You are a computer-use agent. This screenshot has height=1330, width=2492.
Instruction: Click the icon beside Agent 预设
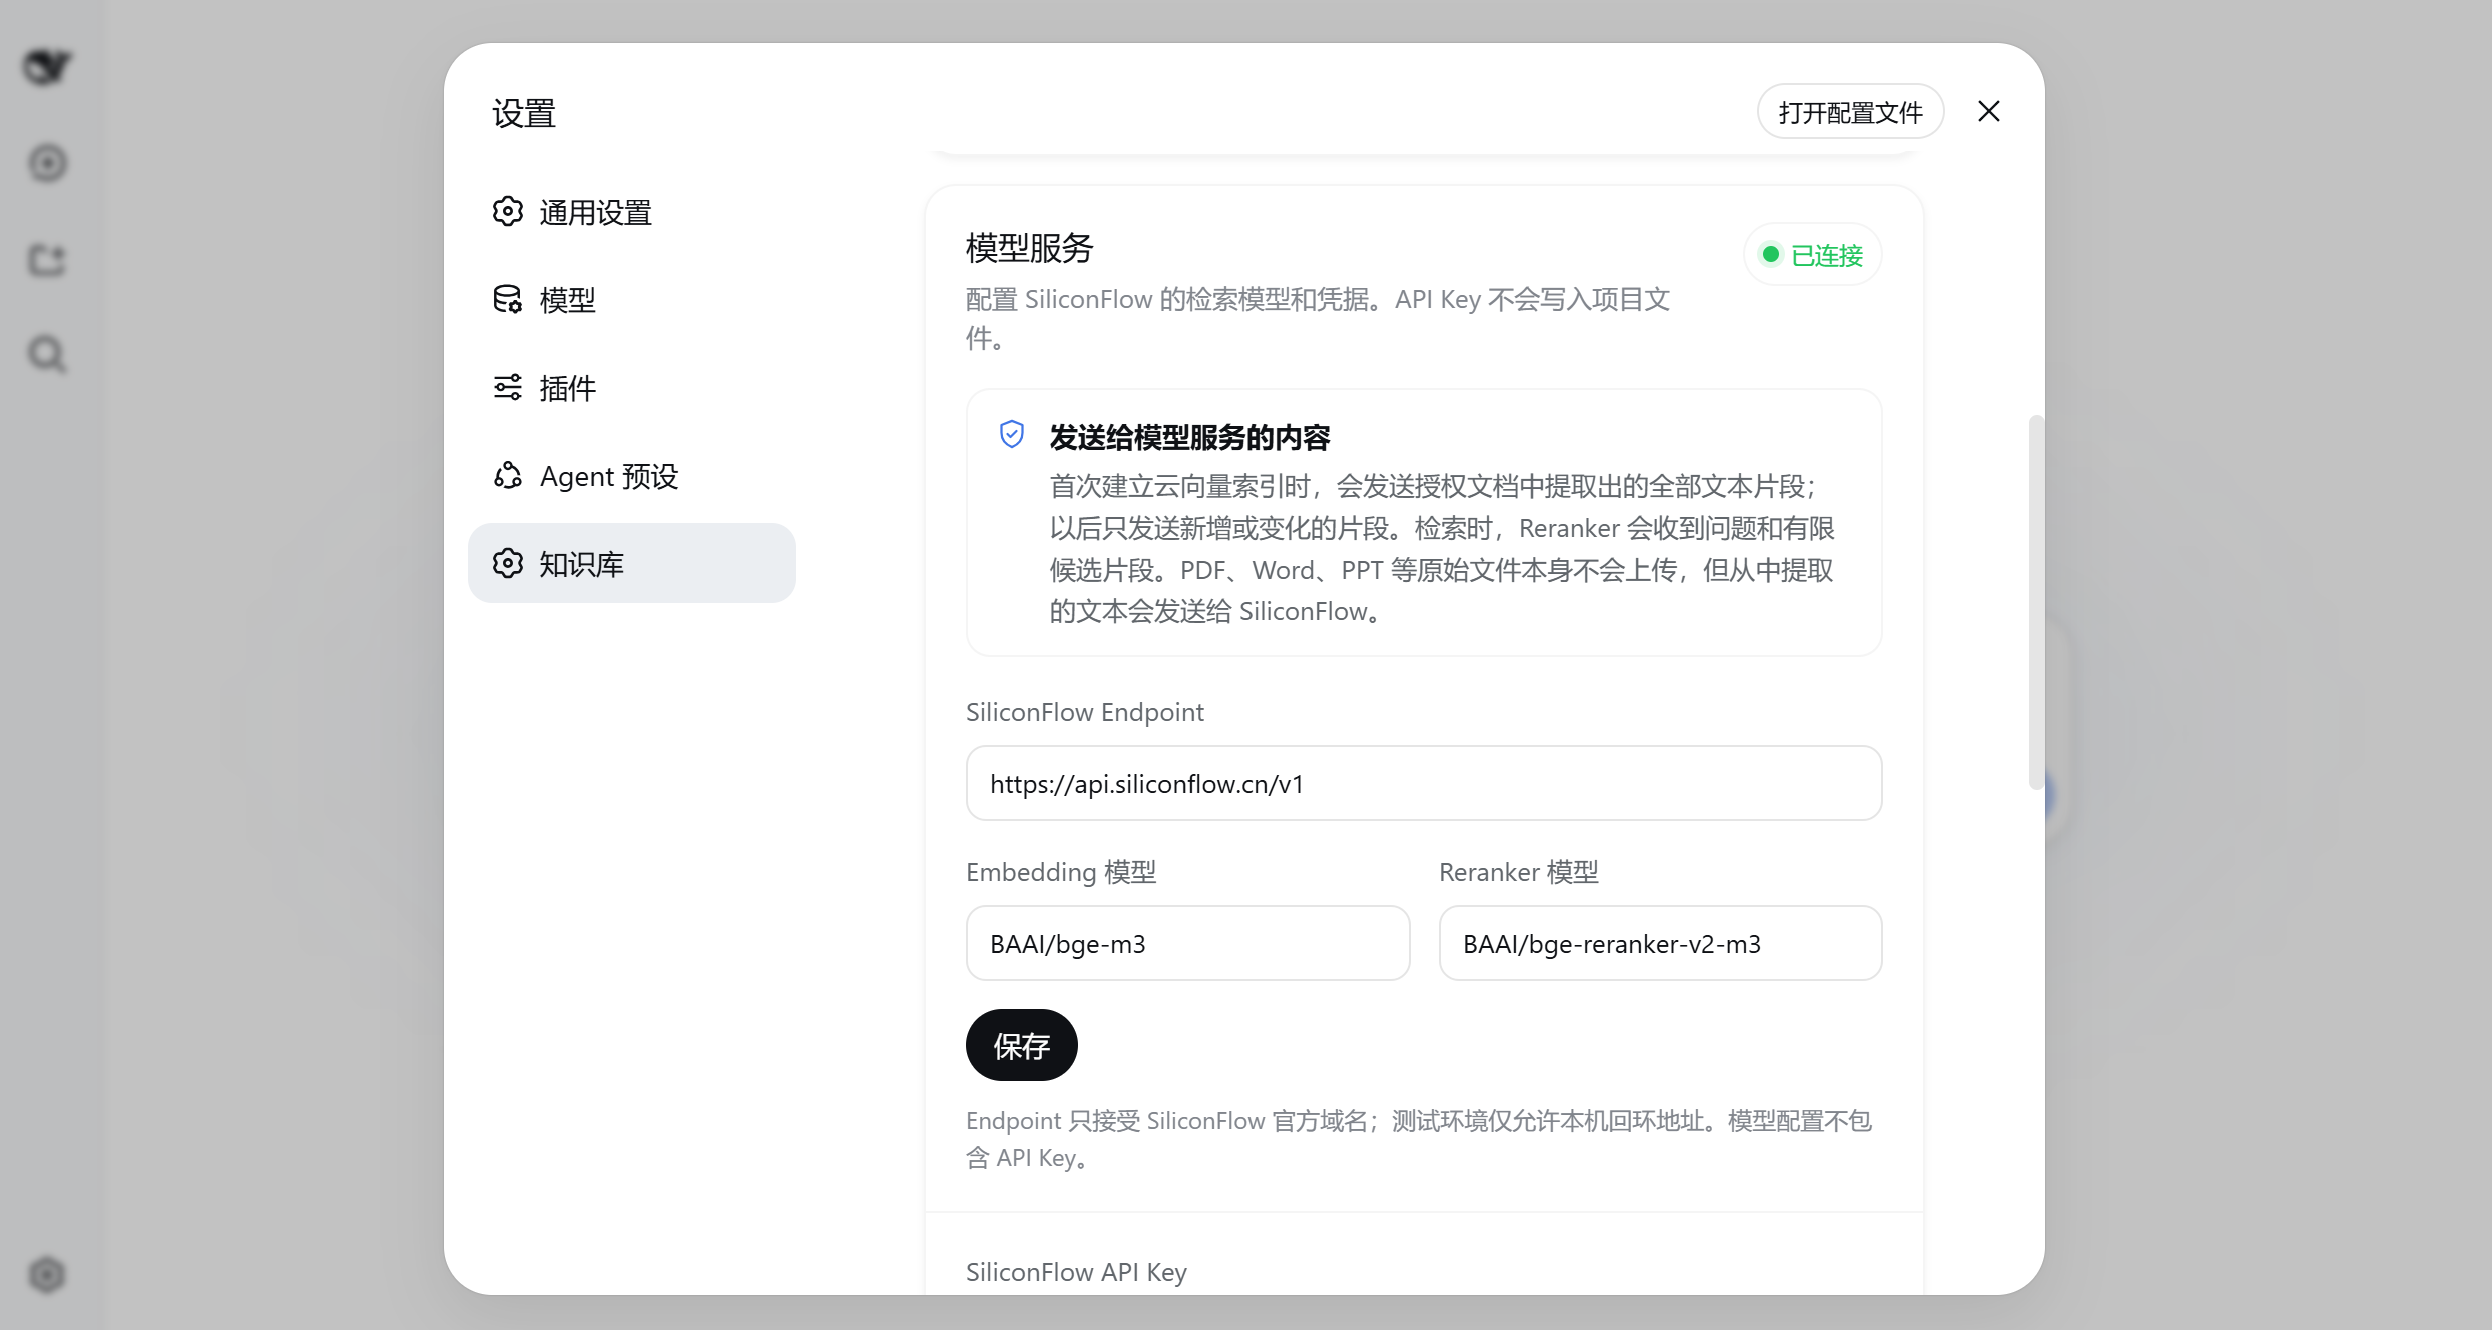508,475
